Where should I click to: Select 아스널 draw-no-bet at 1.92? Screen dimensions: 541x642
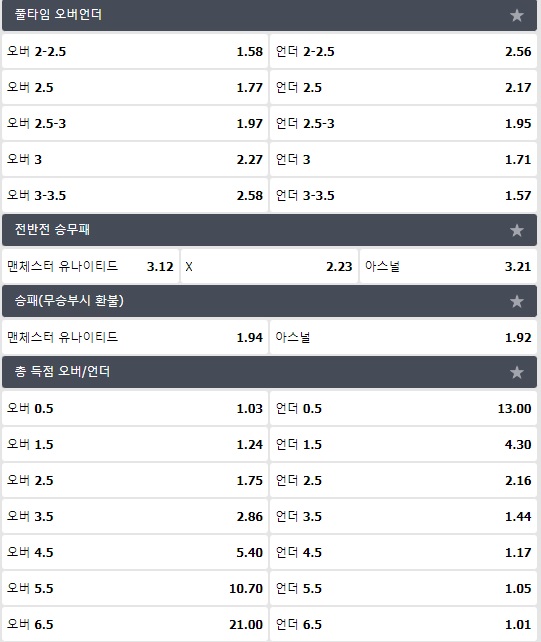403,337
